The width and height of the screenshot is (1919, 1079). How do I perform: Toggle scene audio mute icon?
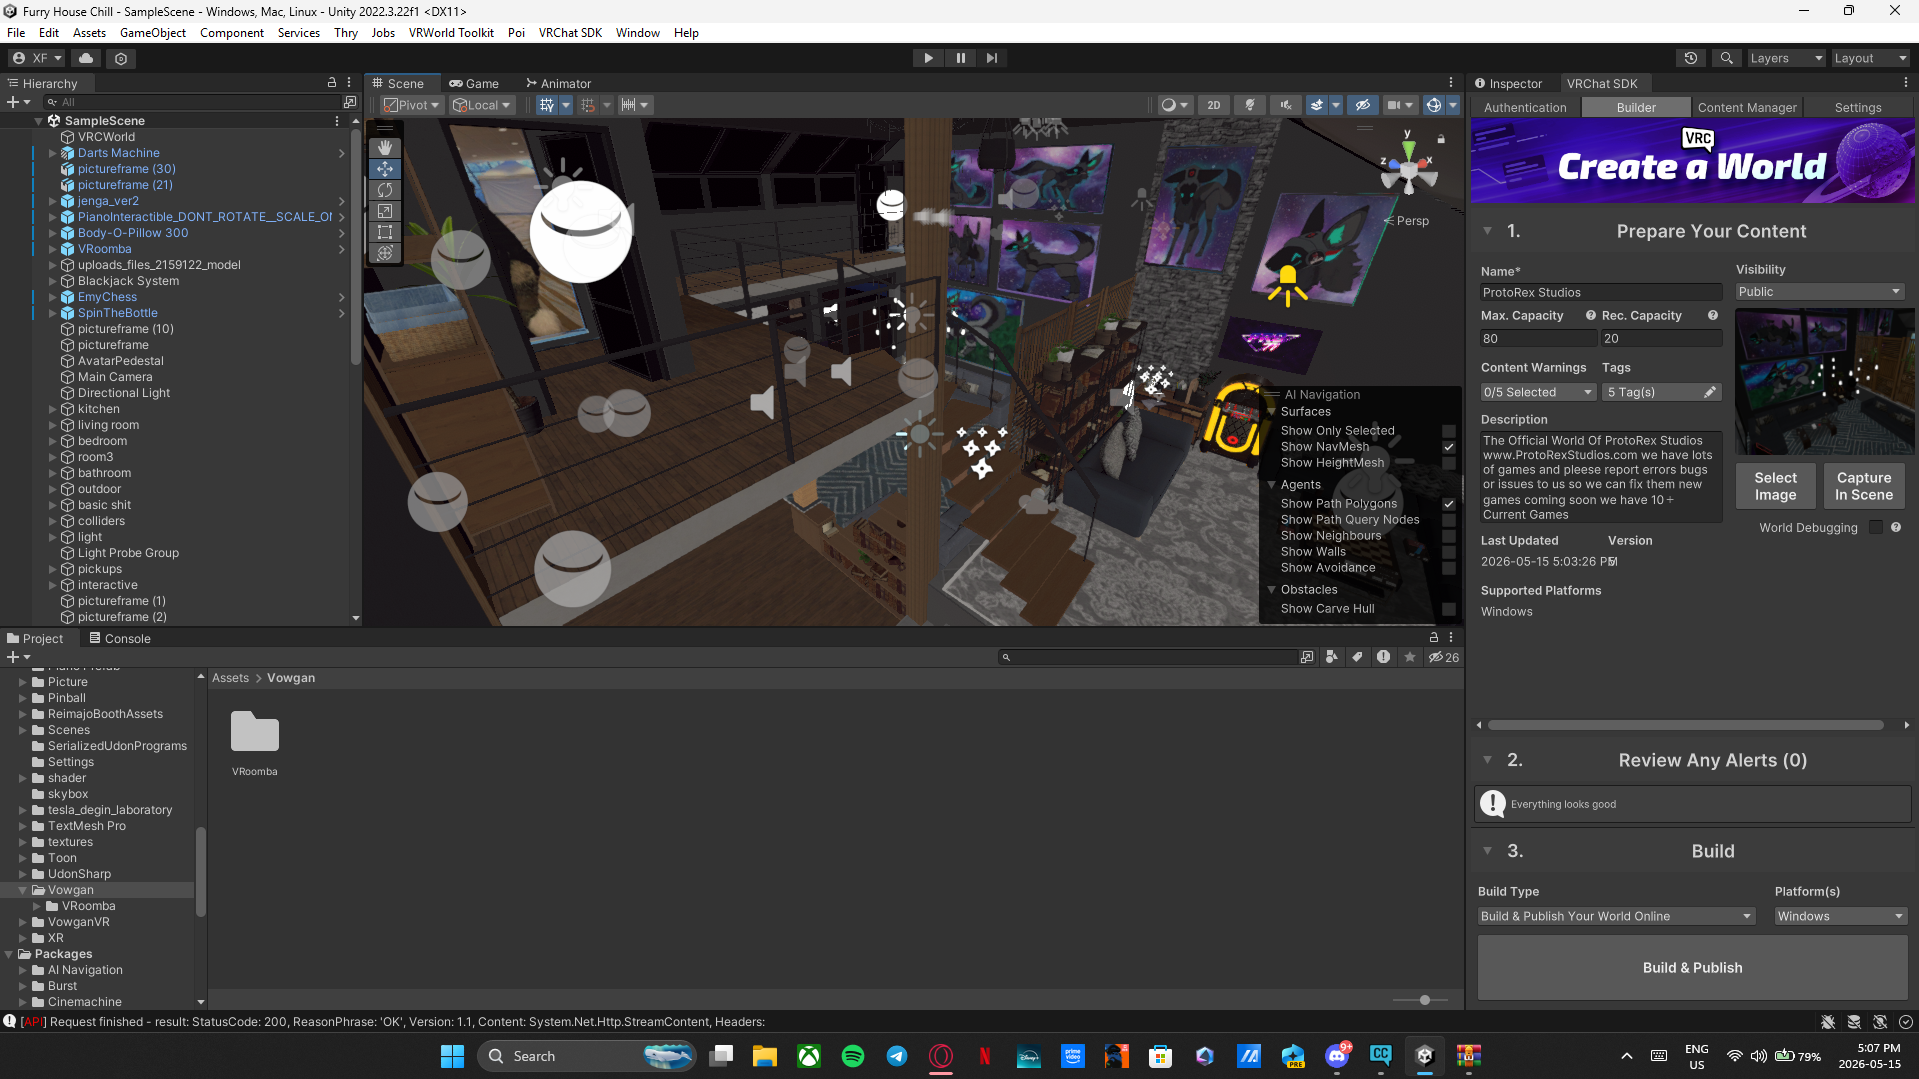(x=1286, y=105)
